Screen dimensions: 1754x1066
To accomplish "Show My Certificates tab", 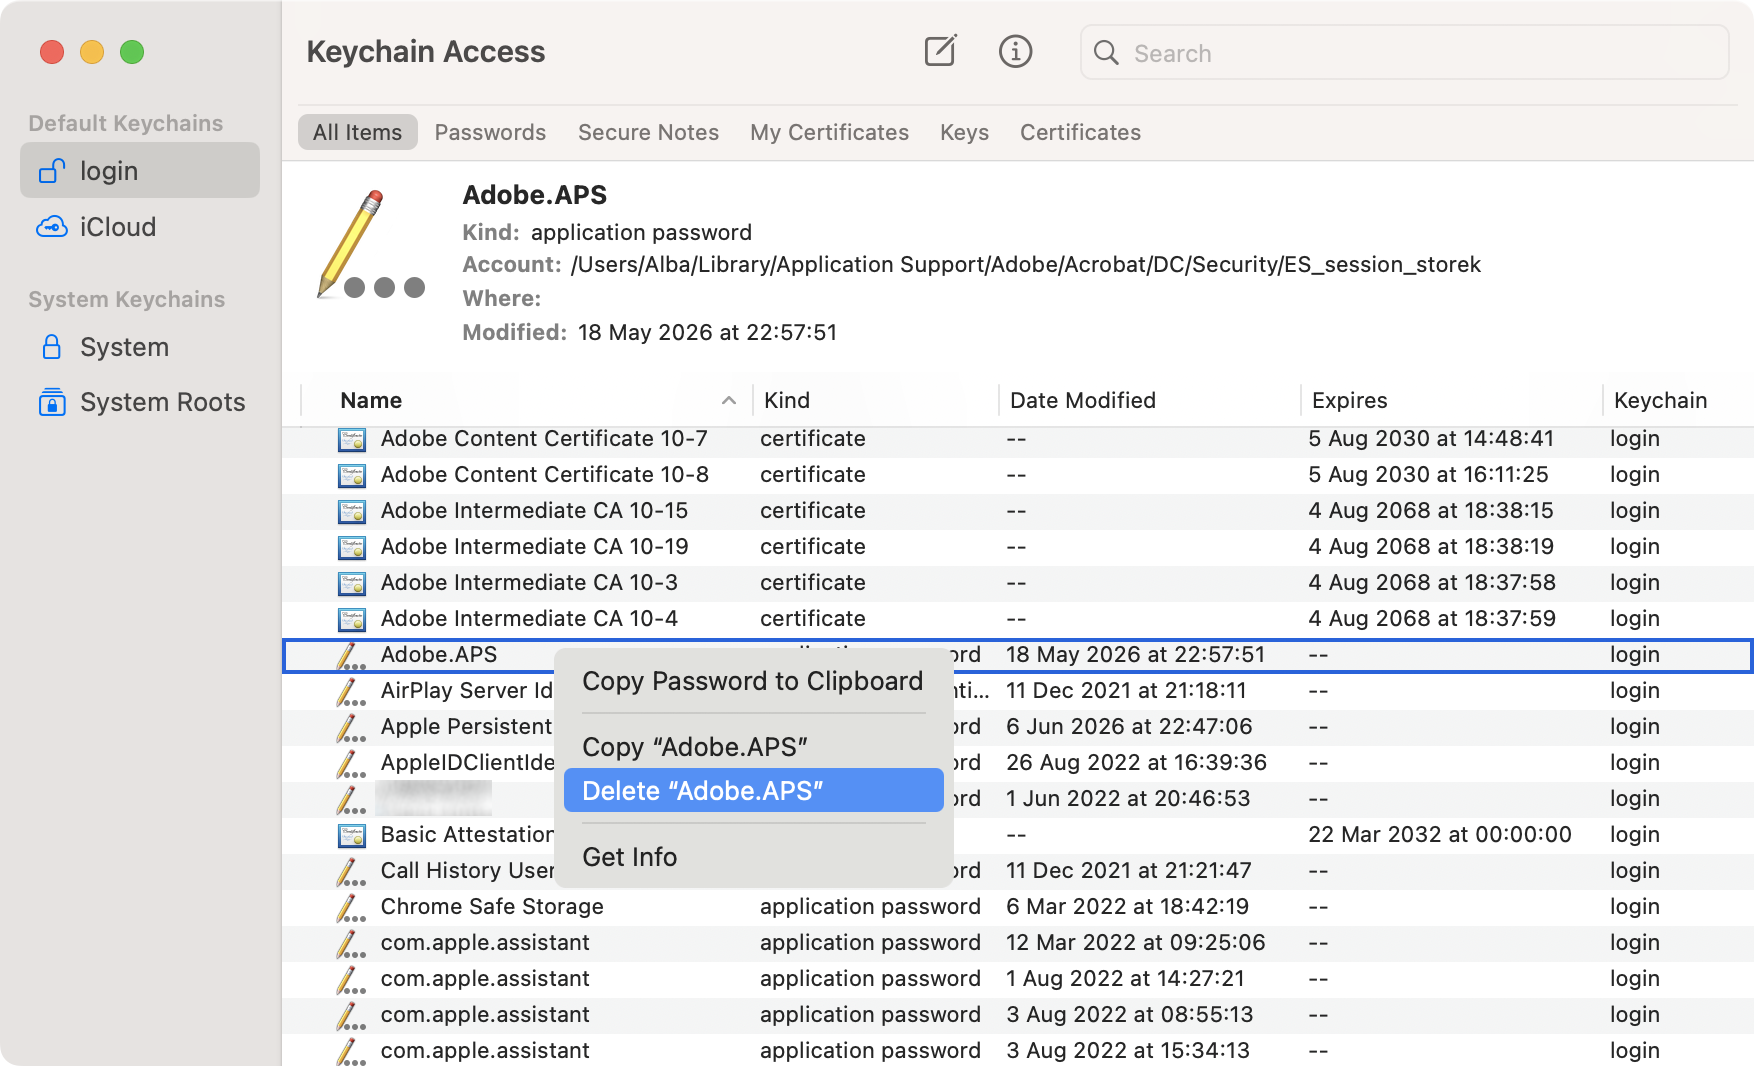I will 829,132.
